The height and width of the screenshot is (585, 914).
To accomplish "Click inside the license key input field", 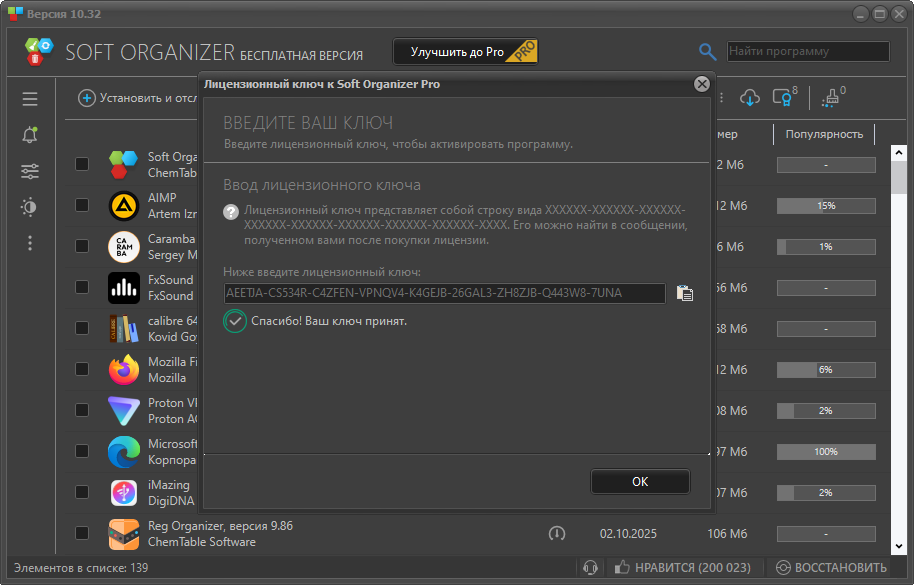I will click(445, 293).
